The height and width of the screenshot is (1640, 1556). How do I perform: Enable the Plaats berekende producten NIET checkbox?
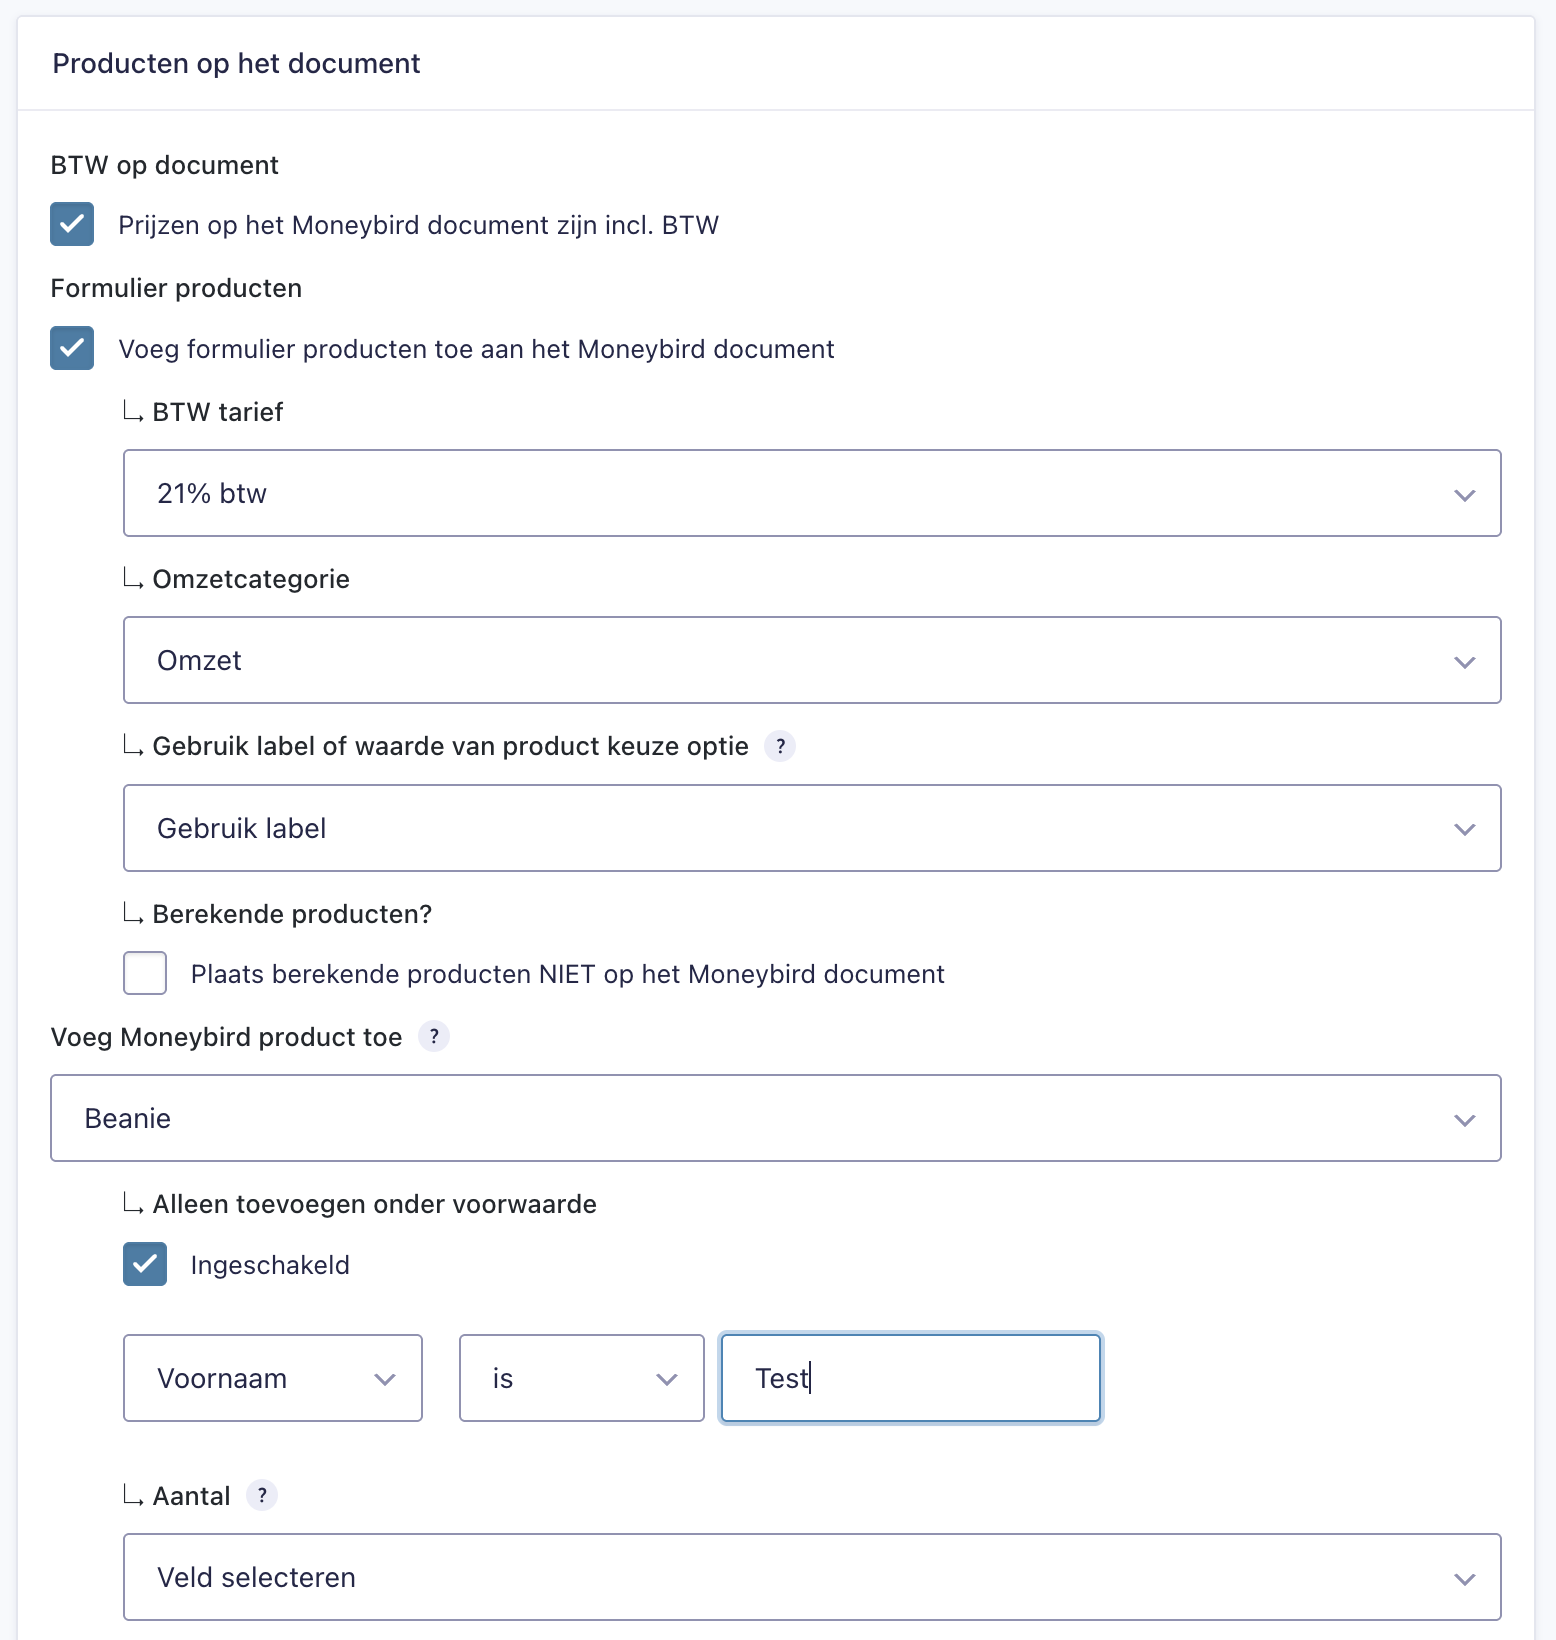point(145,973)
